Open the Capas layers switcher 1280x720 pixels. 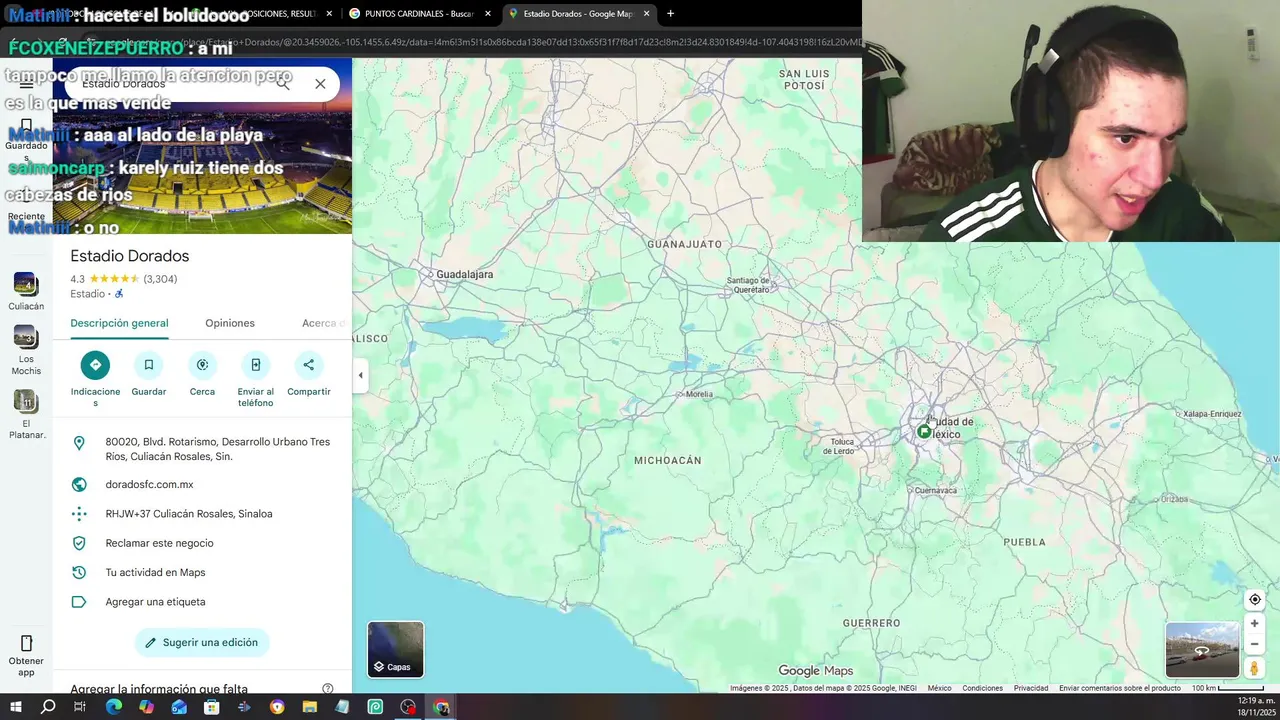[x=395, y=649]
